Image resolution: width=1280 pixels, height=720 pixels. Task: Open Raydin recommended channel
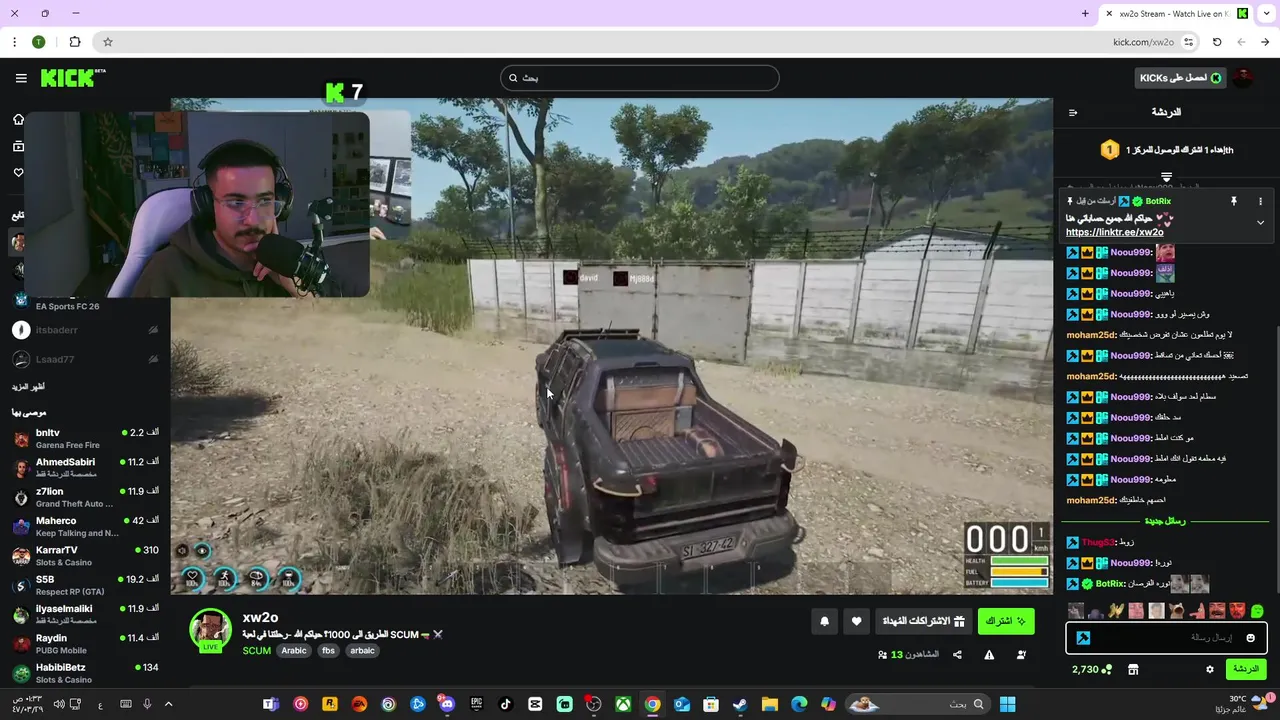[x=85, y=643]
